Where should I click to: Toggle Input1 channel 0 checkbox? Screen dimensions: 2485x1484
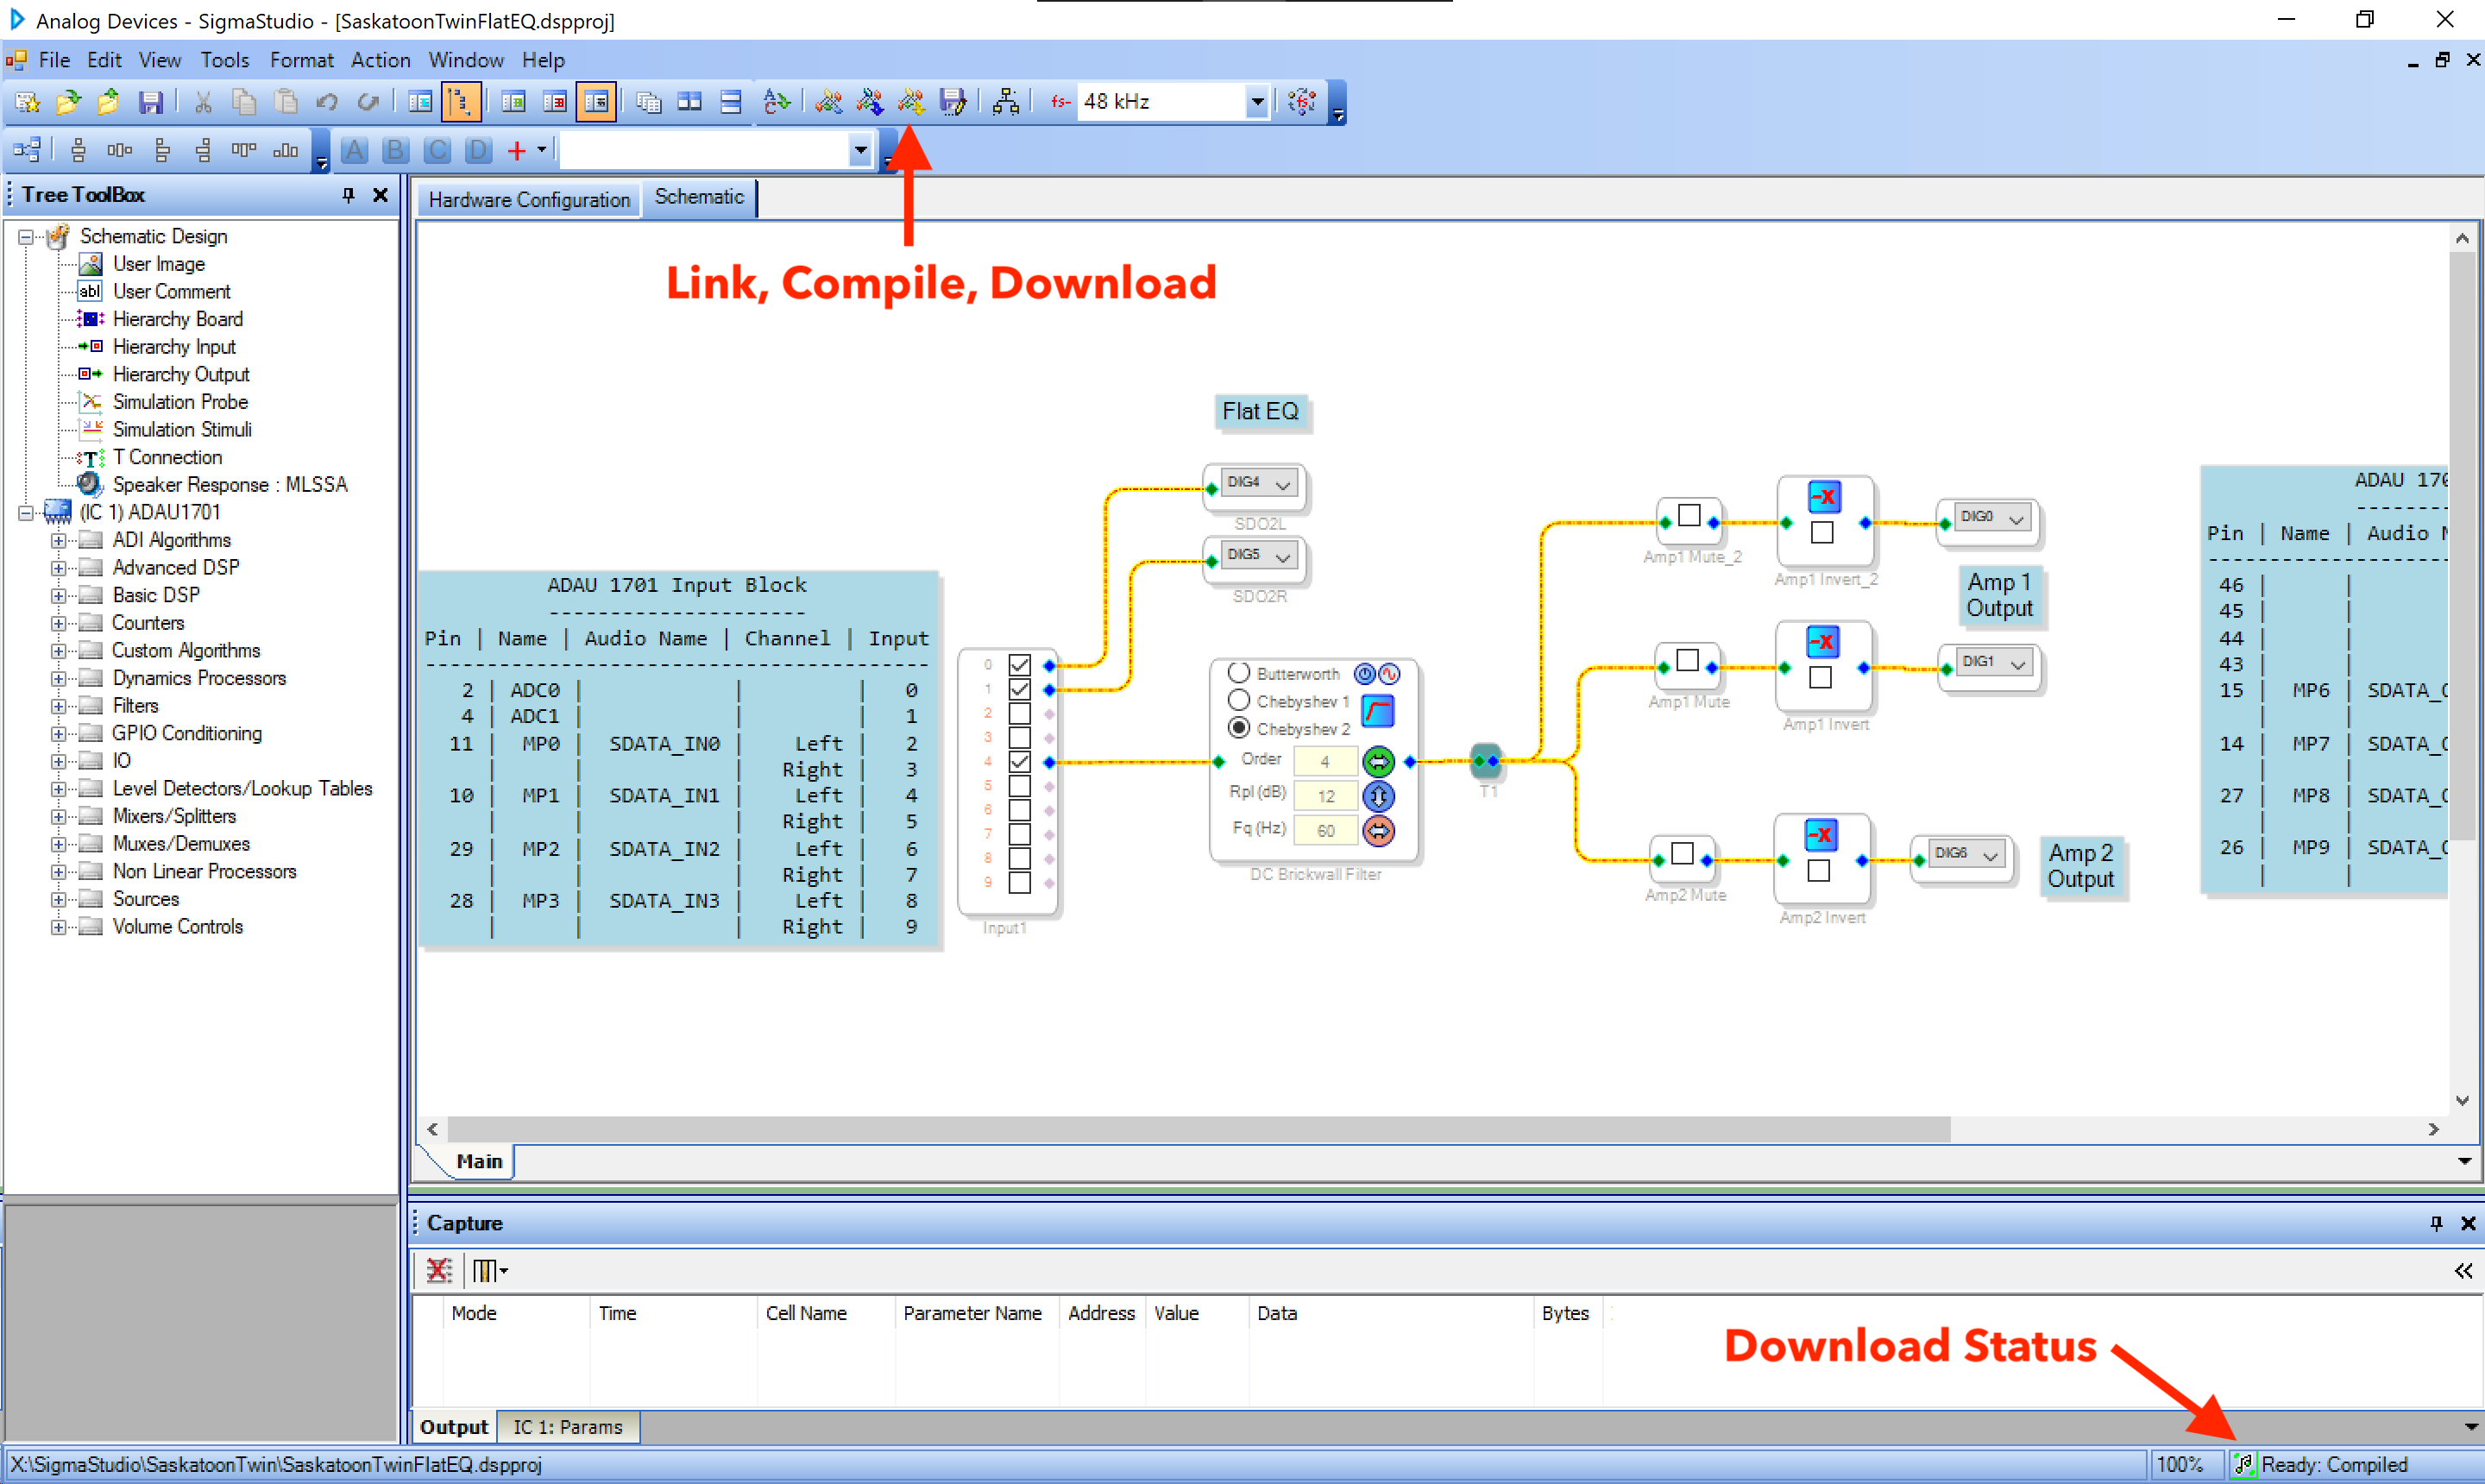click(x=1019, y=665)
